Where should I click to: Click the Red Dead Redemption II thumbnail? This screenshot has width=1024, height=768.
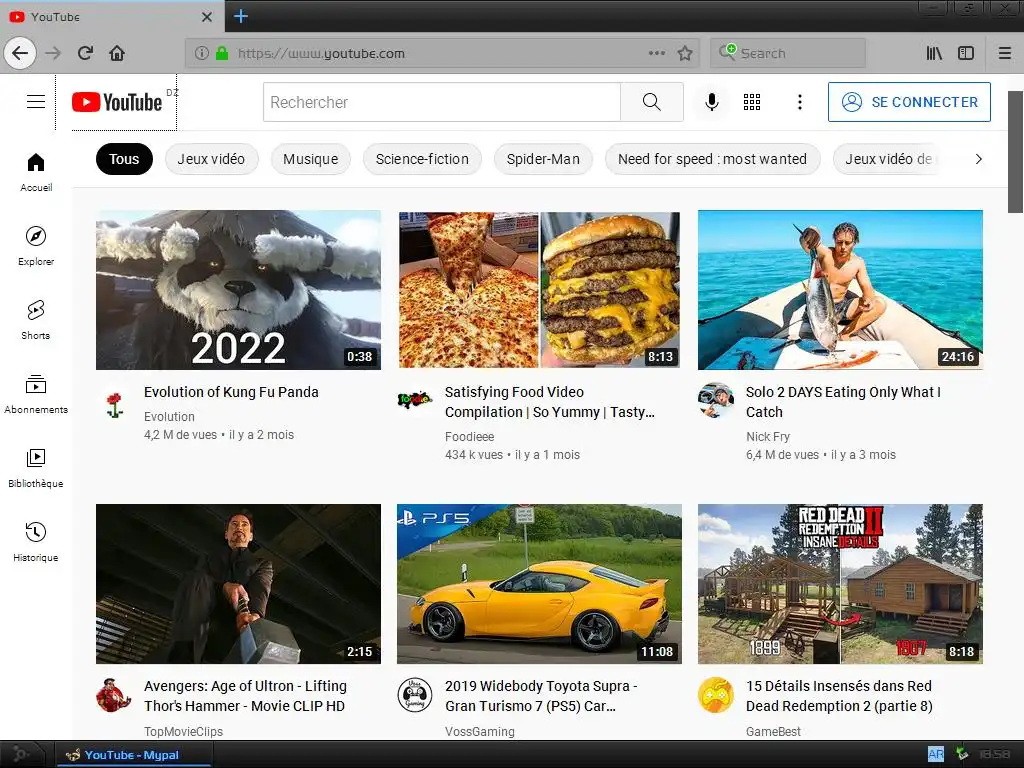tap(840, 584)
